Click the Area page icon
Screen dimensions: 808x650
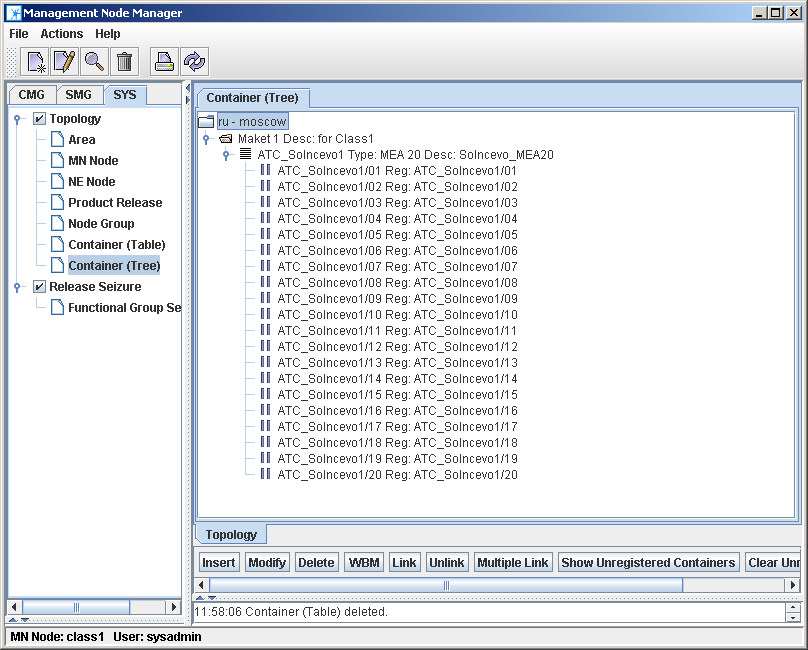click(57, 140)
